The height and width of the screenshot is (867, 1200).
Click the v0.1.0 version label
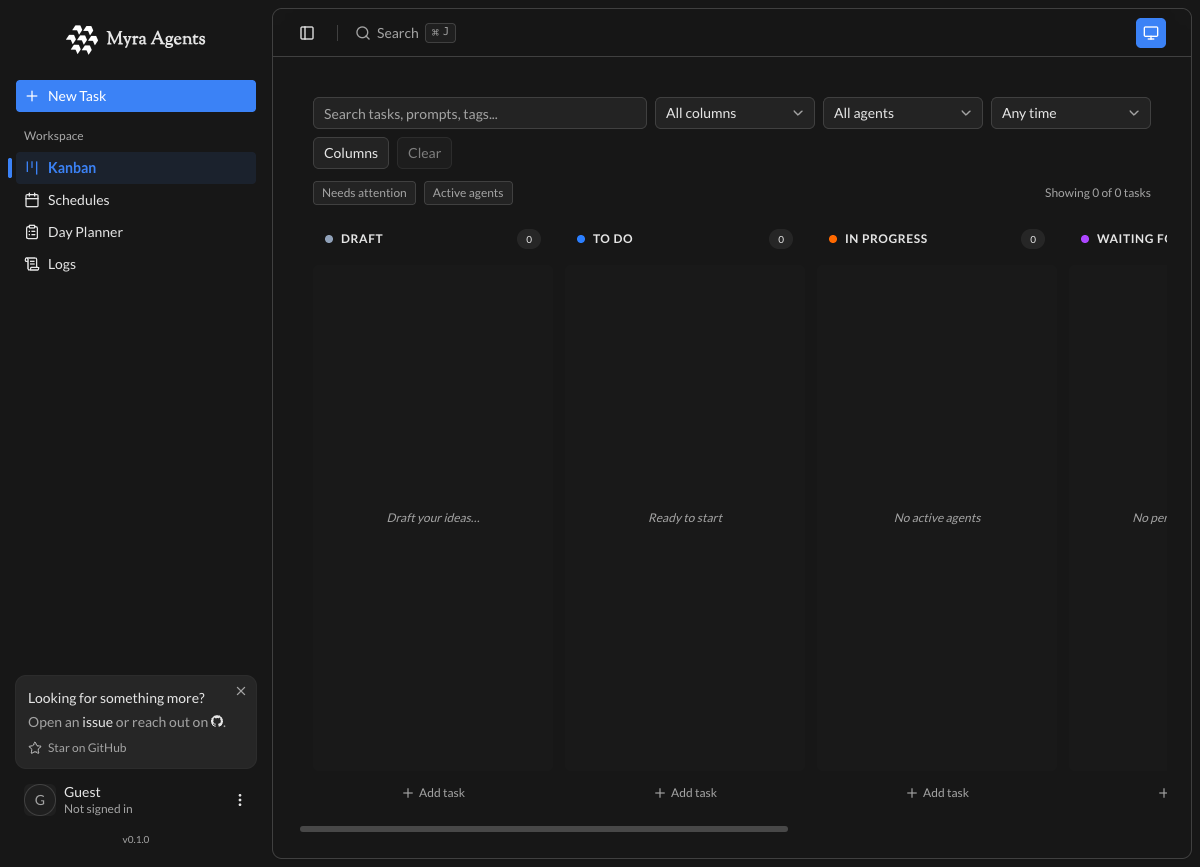point(136,840)
